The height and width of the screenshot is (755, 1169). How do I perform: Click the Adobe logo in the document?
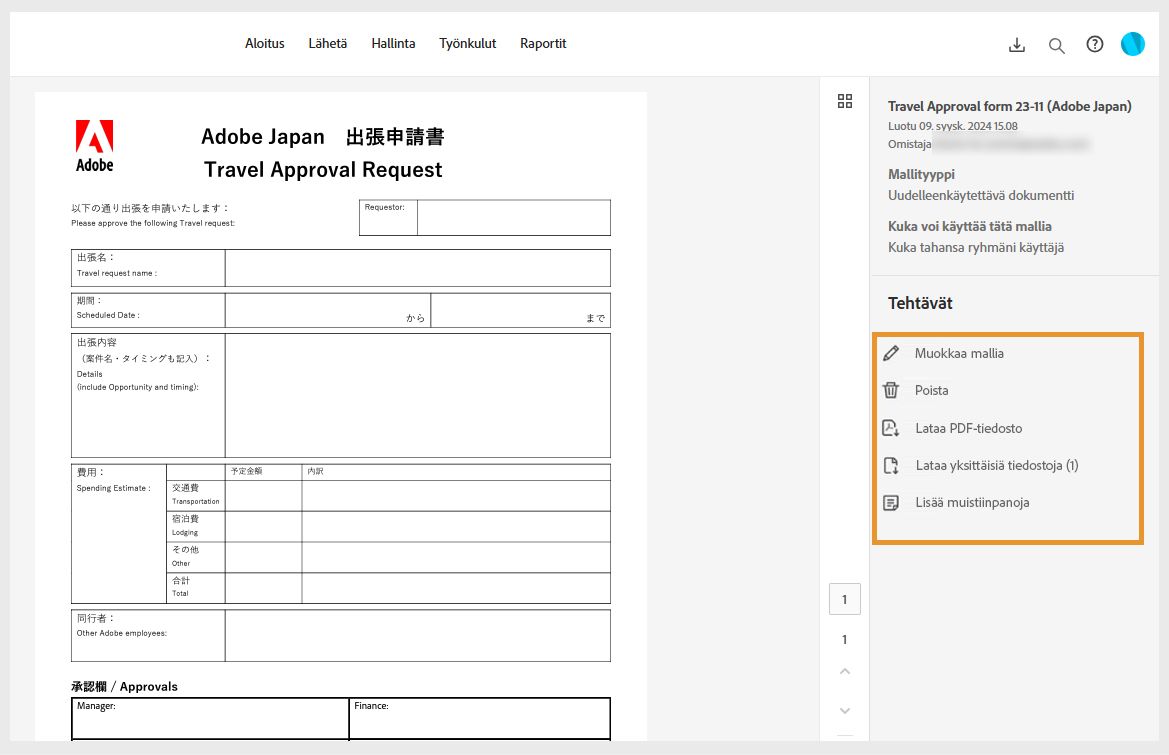pyautogui.click(x=95, y=146)
